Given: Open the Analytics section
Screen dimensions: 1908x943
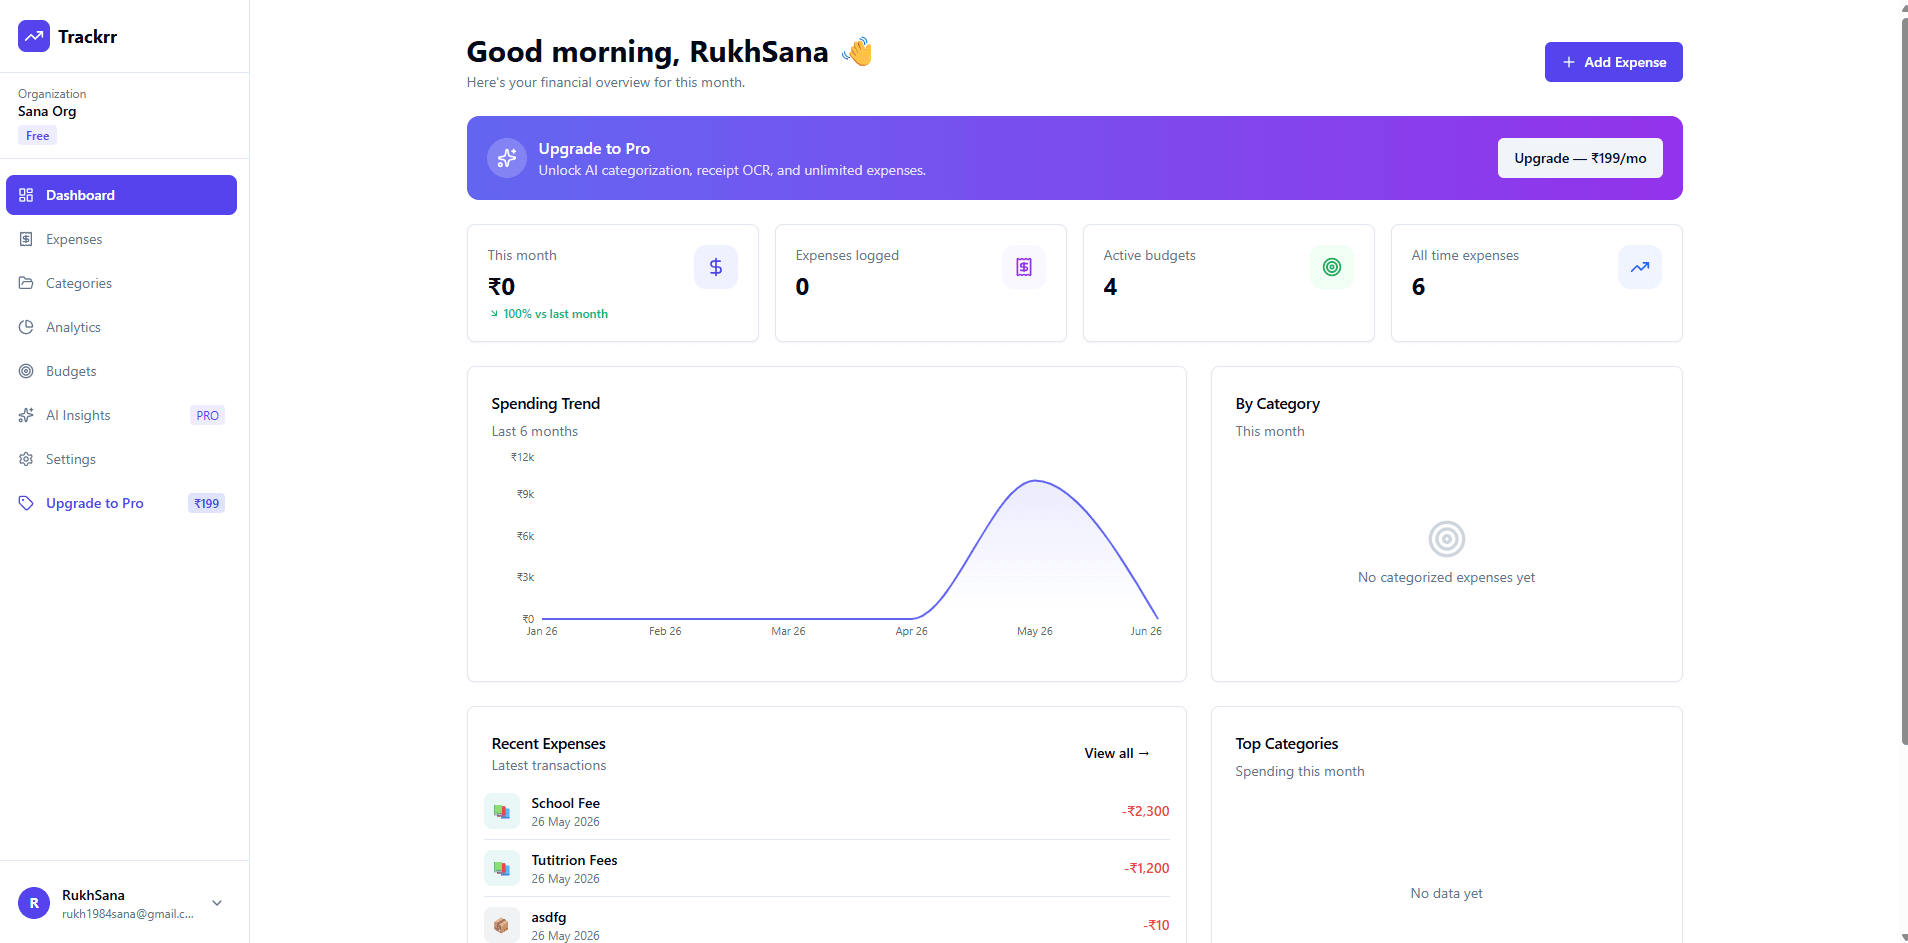Looking at the screenshot, I should pos(121,327).
